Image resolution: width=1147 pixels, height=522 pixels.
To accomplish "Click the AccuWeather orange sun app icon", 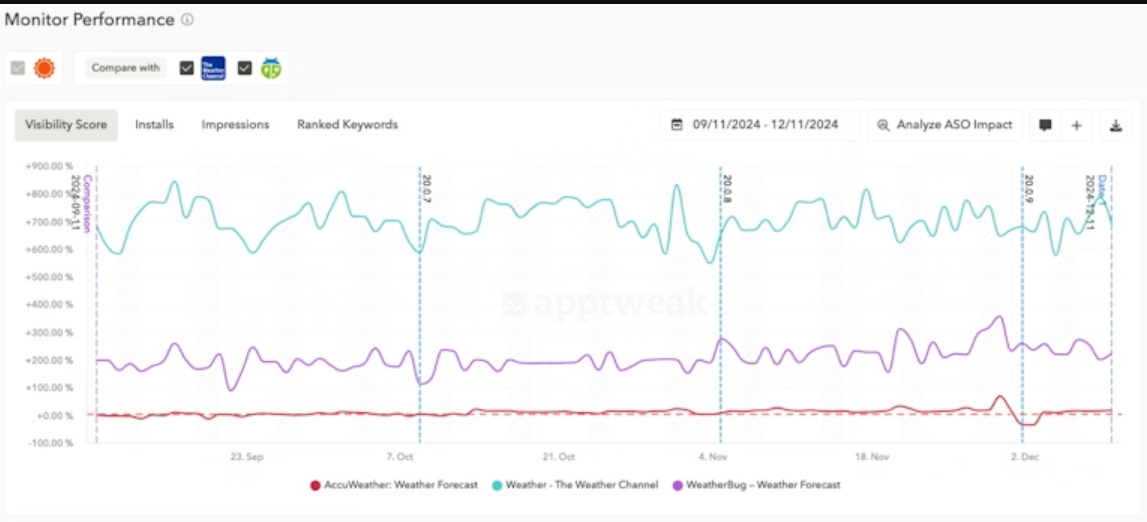I will click(45, 68).
